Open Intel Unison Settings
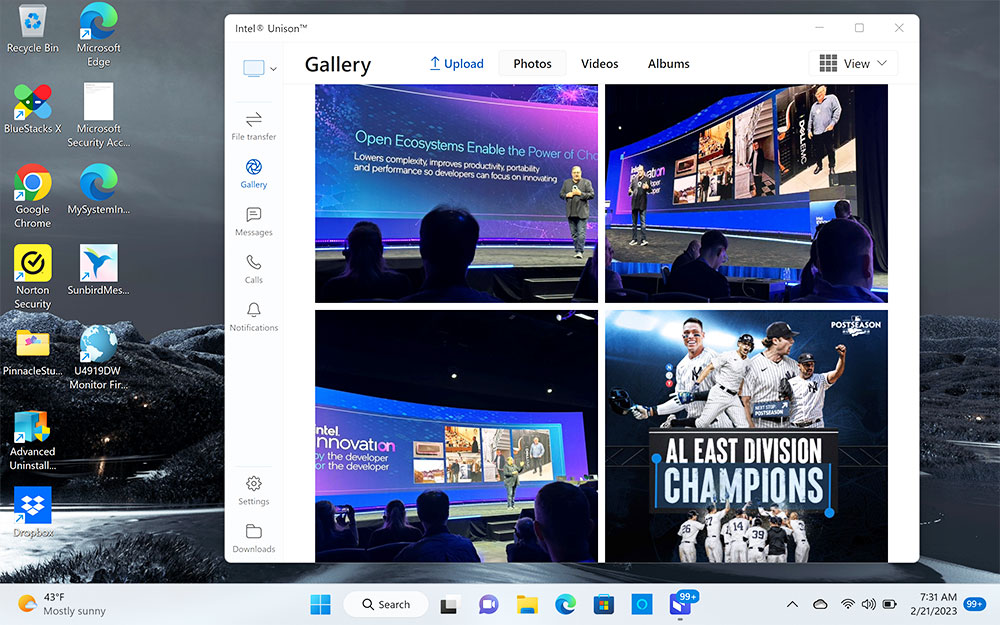The image size is (1000, 625). tap(253, 490)
